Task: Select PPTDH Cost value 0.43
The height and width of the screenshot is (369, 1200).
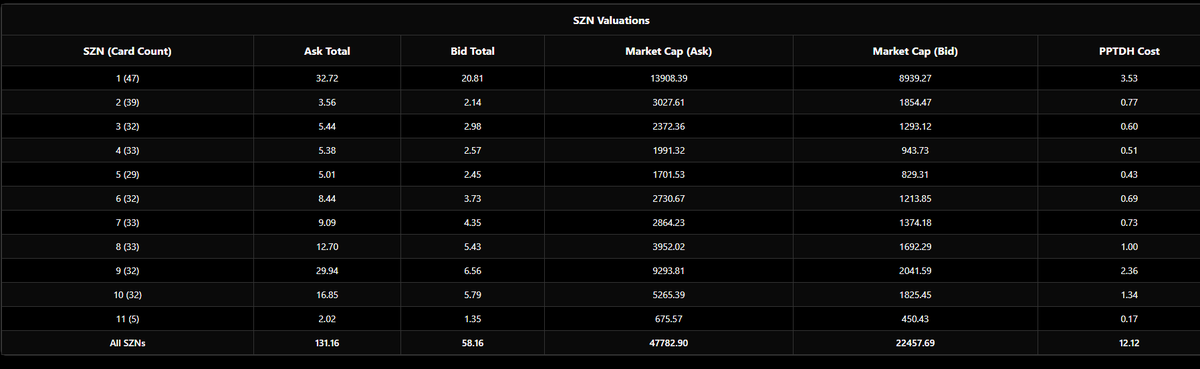Action: tap(1129, 175)
